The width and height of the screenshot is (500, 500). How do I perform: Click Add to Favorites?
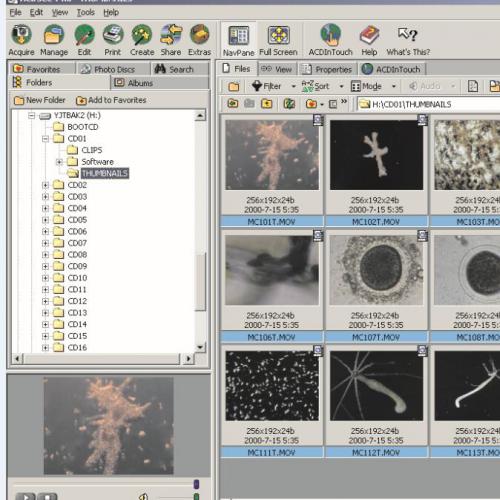pos(111,100)
